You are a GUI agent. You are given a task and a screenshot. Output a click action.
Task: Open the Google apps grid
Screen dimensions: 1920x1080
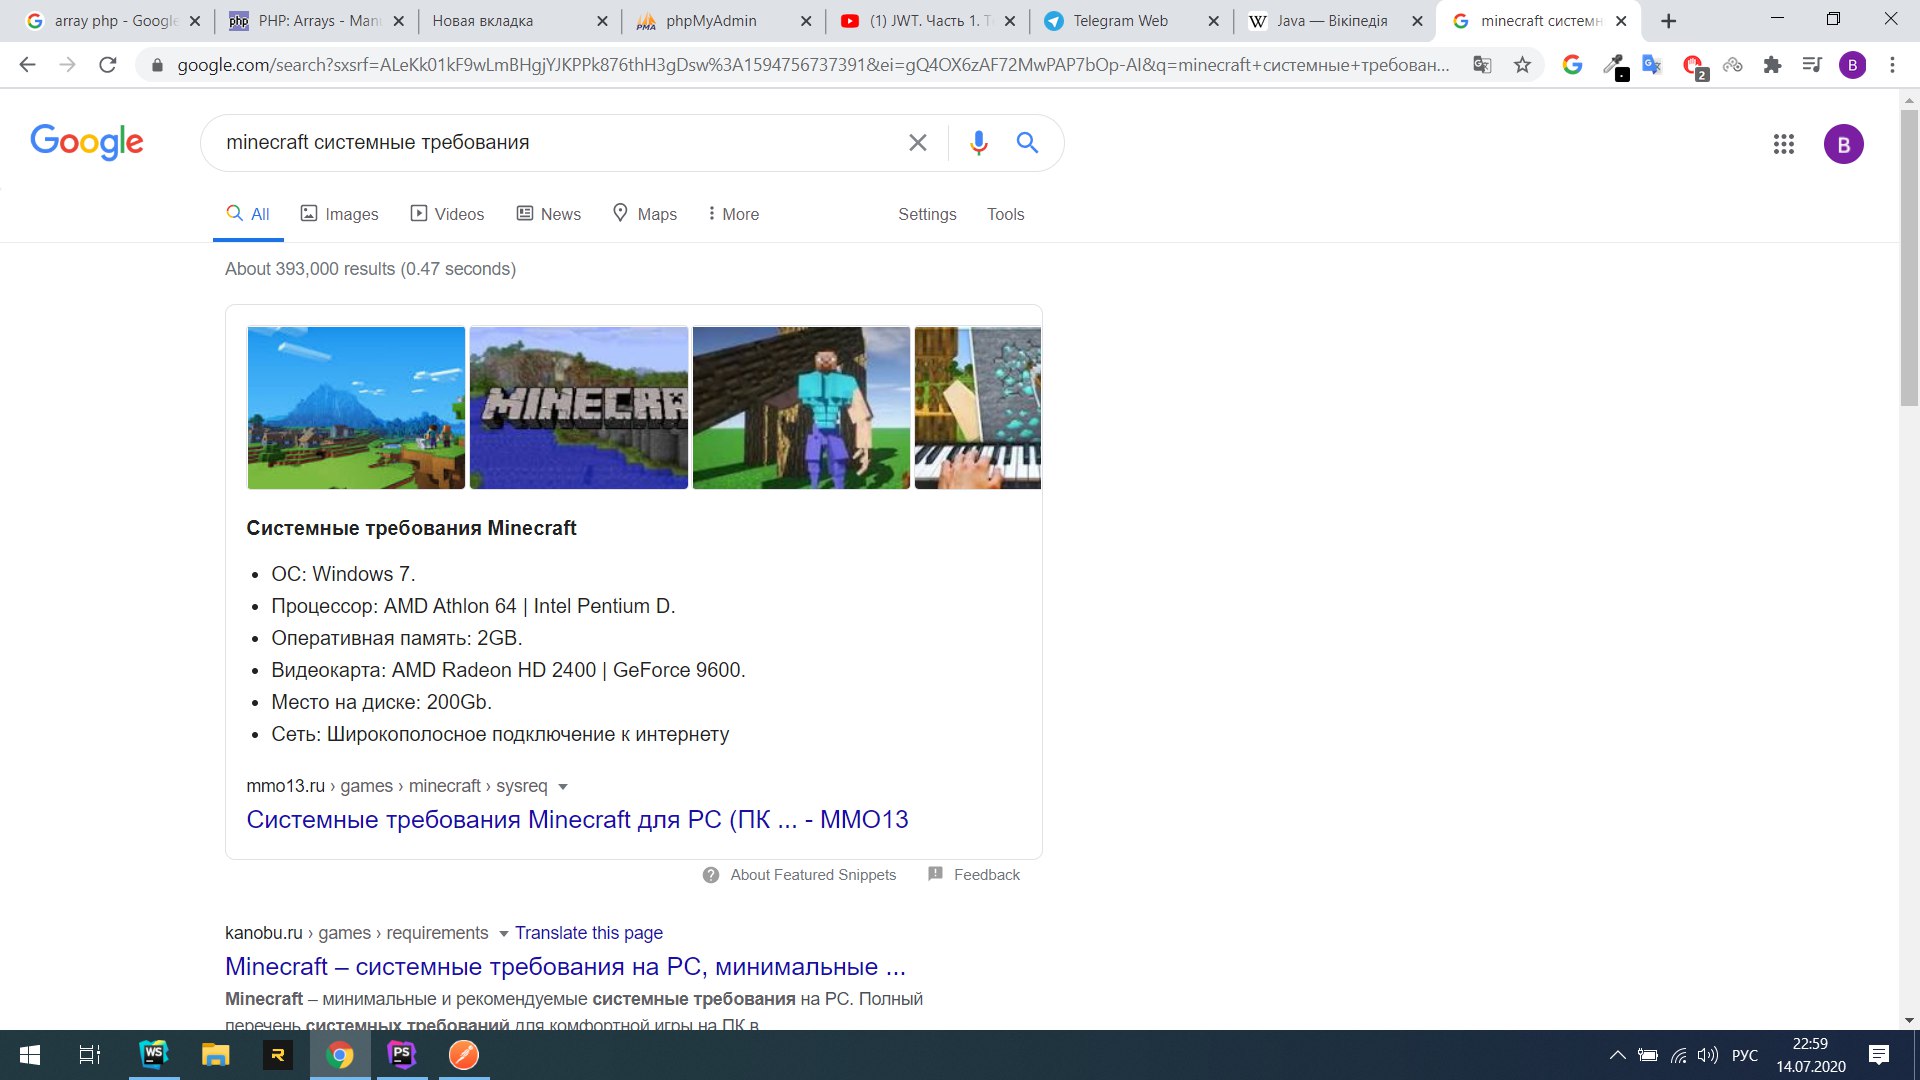[x=1783, y=144]
